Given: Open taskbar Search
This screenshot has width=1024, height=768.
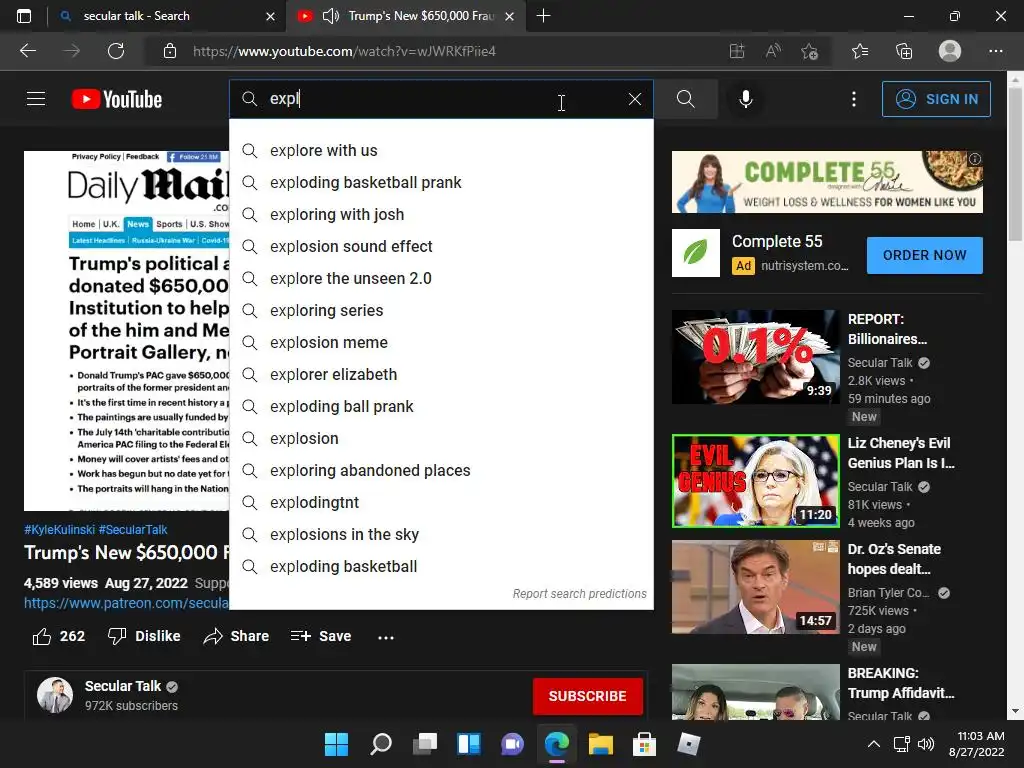Looking at the screenshot, I should [381, 744].
